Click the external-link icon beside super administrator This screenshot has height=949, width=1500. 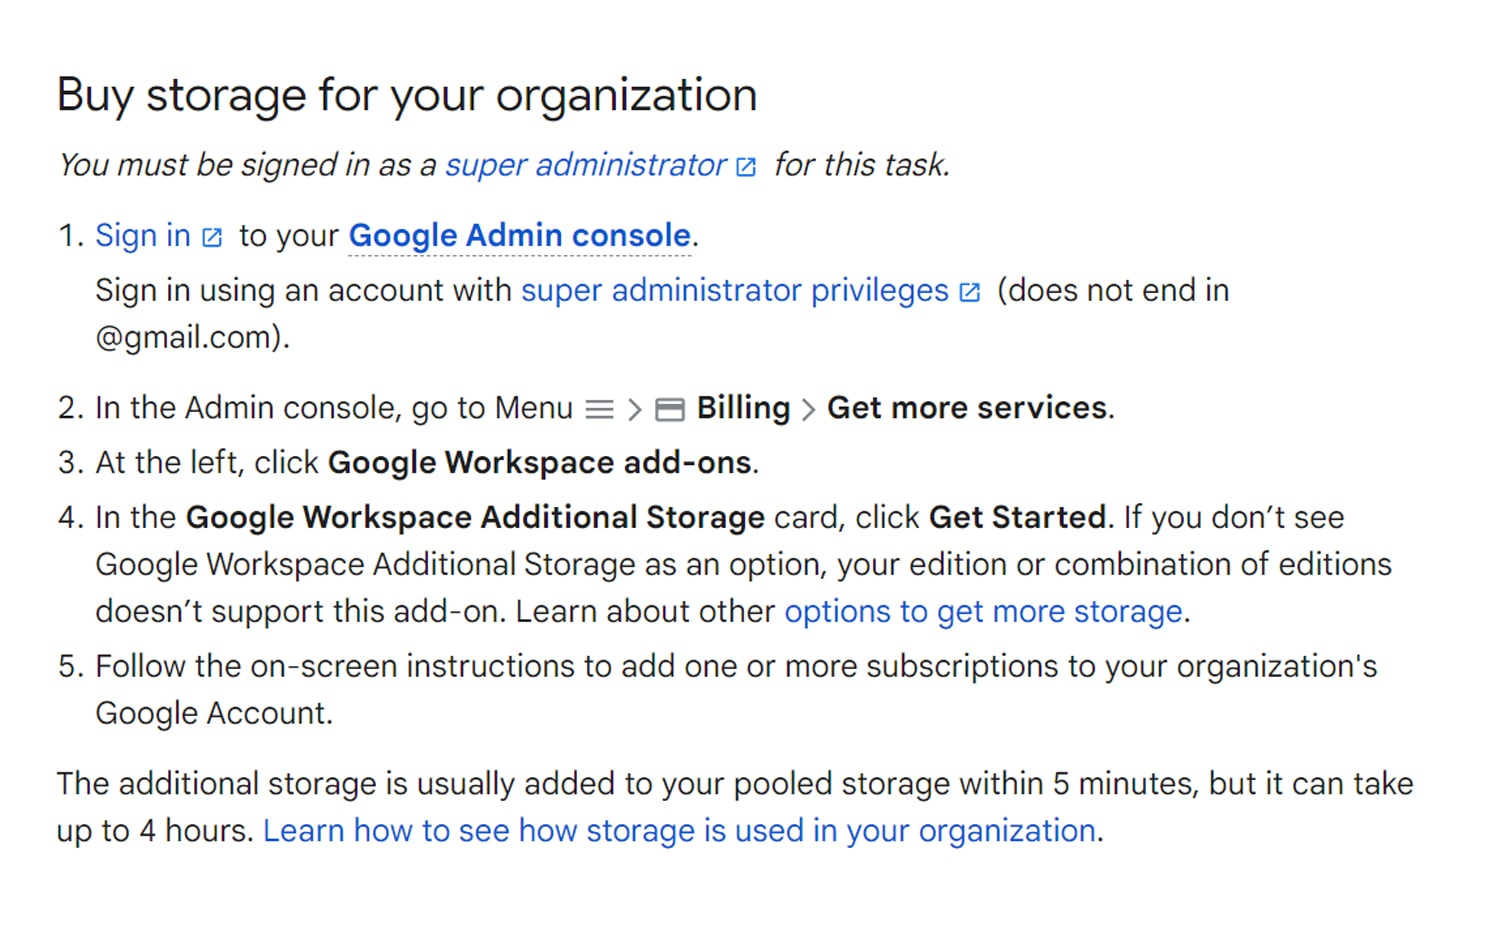tap(745, 166)
